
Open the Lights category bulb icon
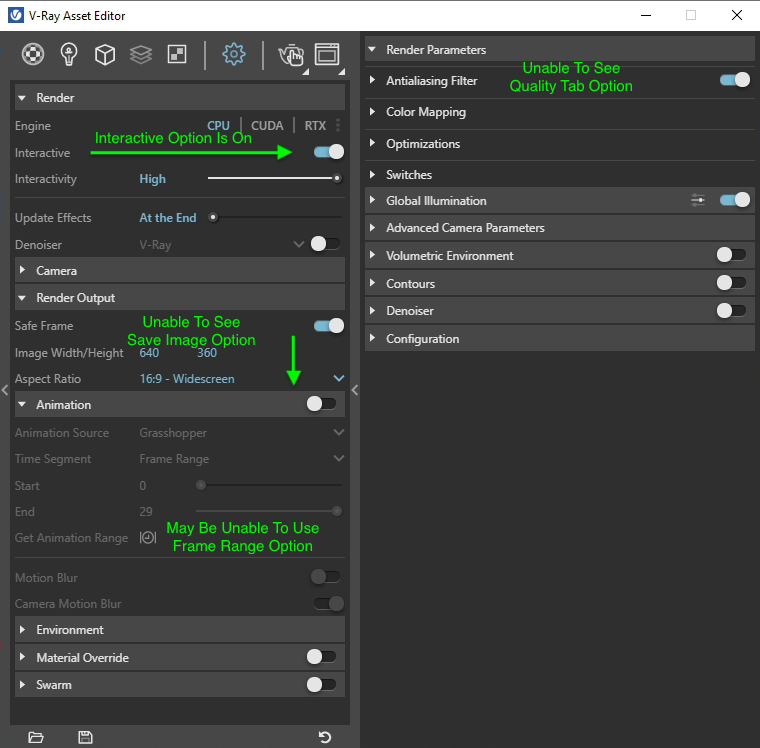[x=69, y=54]
